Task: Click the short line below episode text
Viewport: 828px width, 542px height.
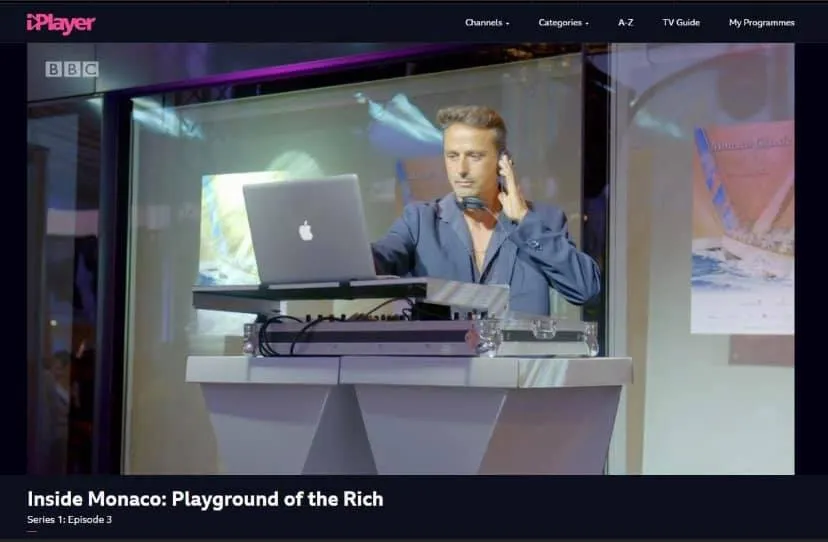Action: click(32, 532)
